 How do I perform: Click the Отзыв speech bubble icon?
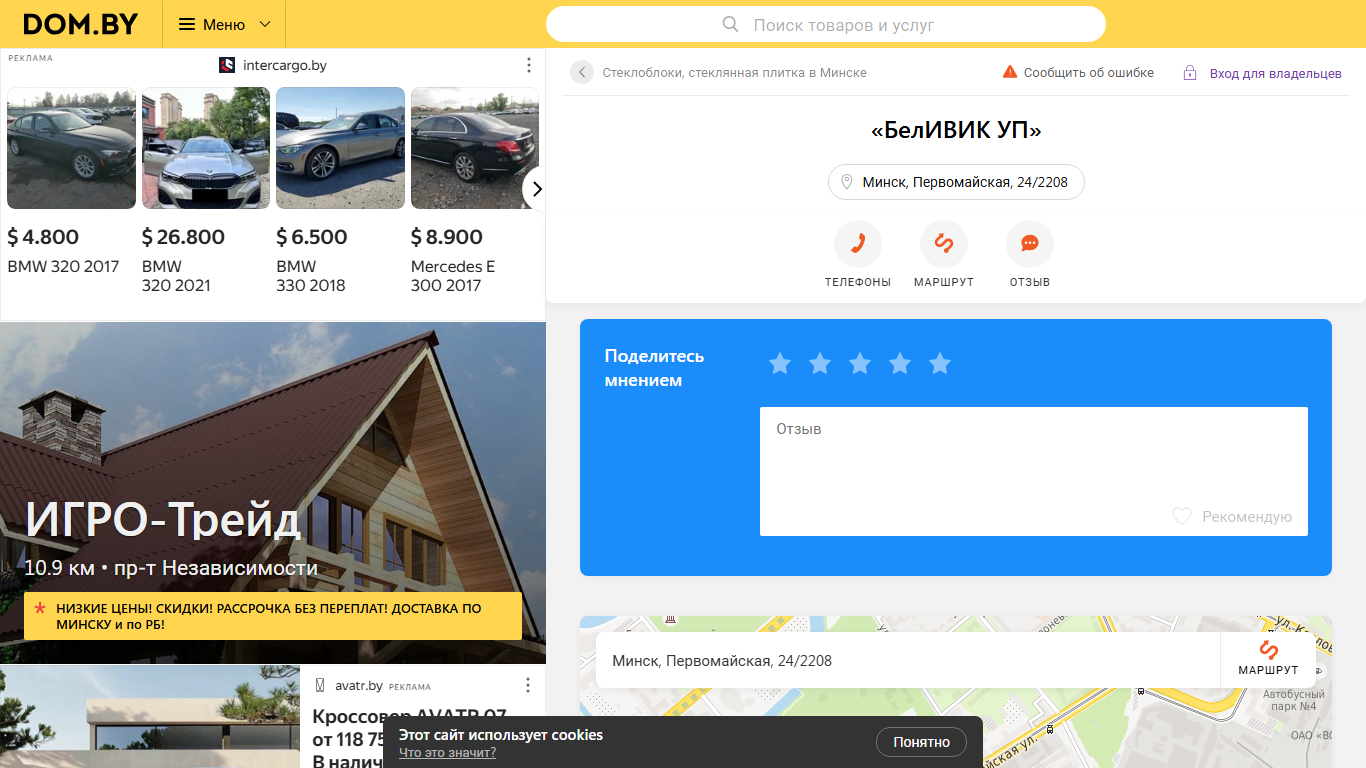(x=1030, y=244)
